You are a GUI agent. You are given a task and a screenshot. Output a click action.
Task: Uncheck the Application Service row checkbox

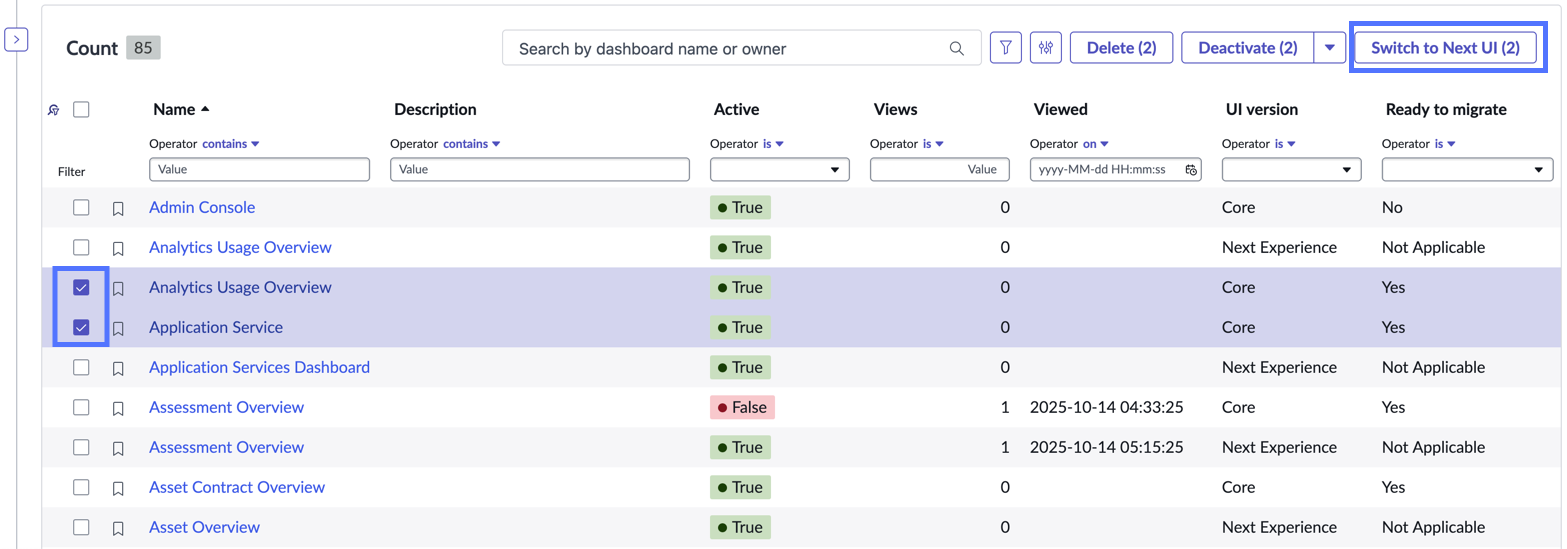tap(82, 327)
